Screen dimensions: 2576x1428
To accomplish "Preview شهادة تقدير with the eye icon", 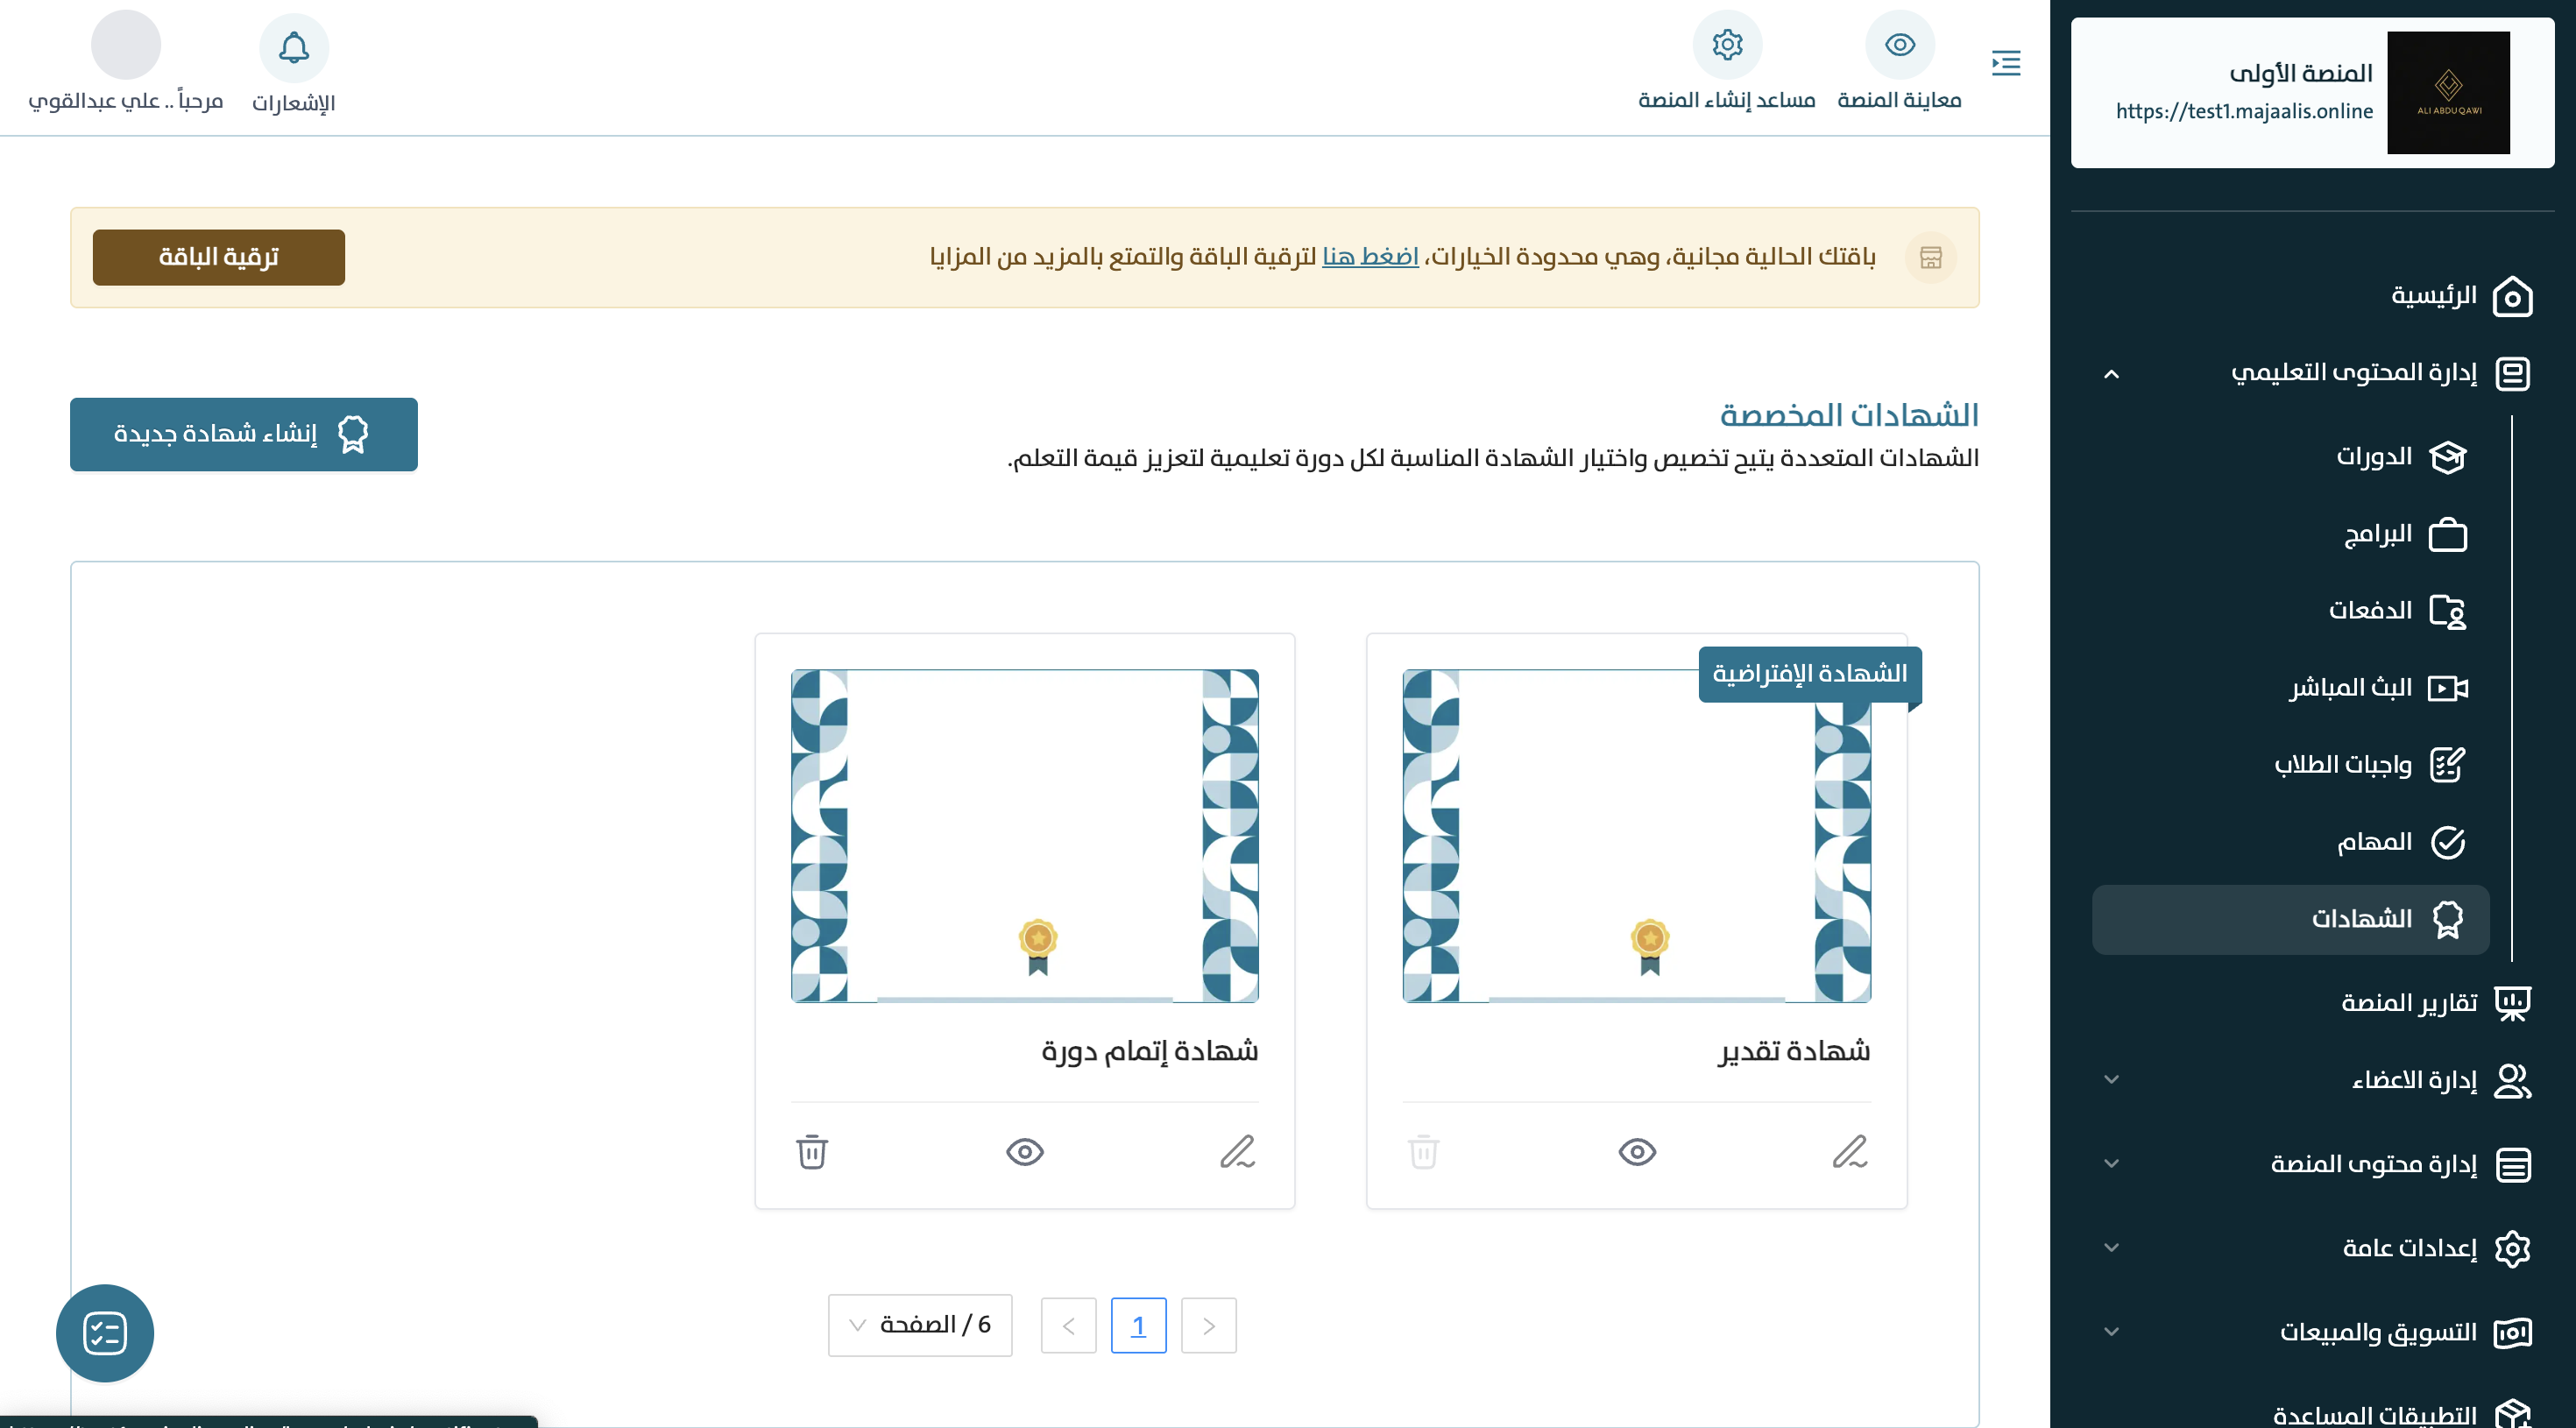I will pyautogui.click(x=1636, y=1152).
